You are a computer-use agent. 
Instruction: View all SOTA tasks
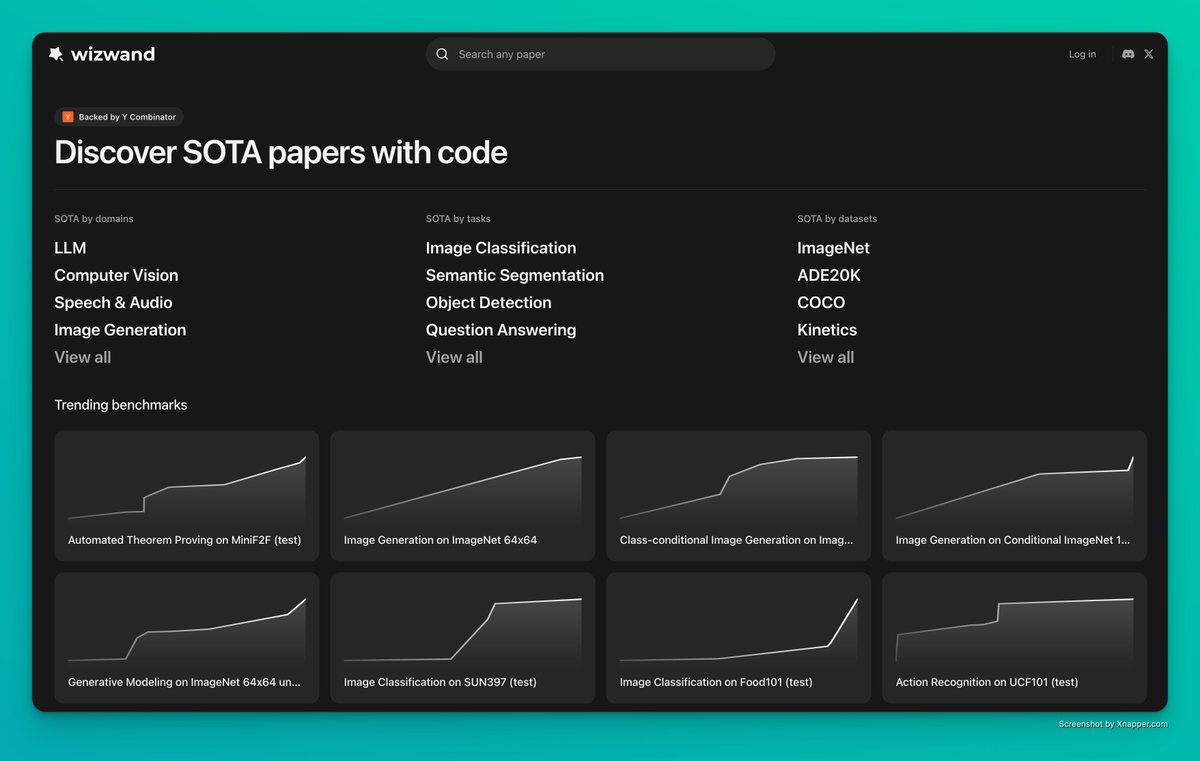pos(454,357)
